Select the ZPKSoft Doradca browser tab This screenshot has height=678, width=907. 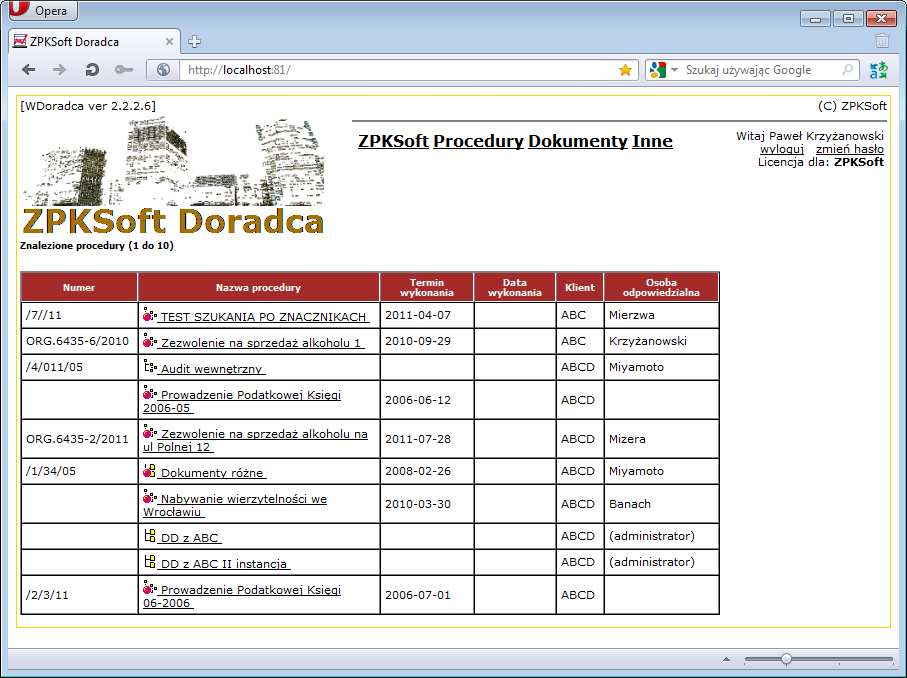[x=94, y=42]
